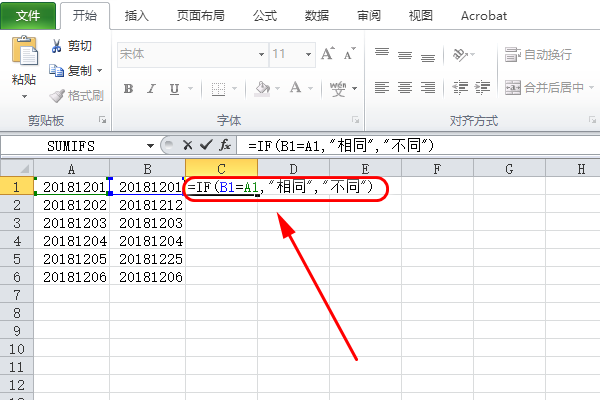Image resolution: width=600 pixels, height=400 pixels.
Task: Open Name Box dropdown next to SUMIFS
Action: pyautogui.click(x=150, y=146)
